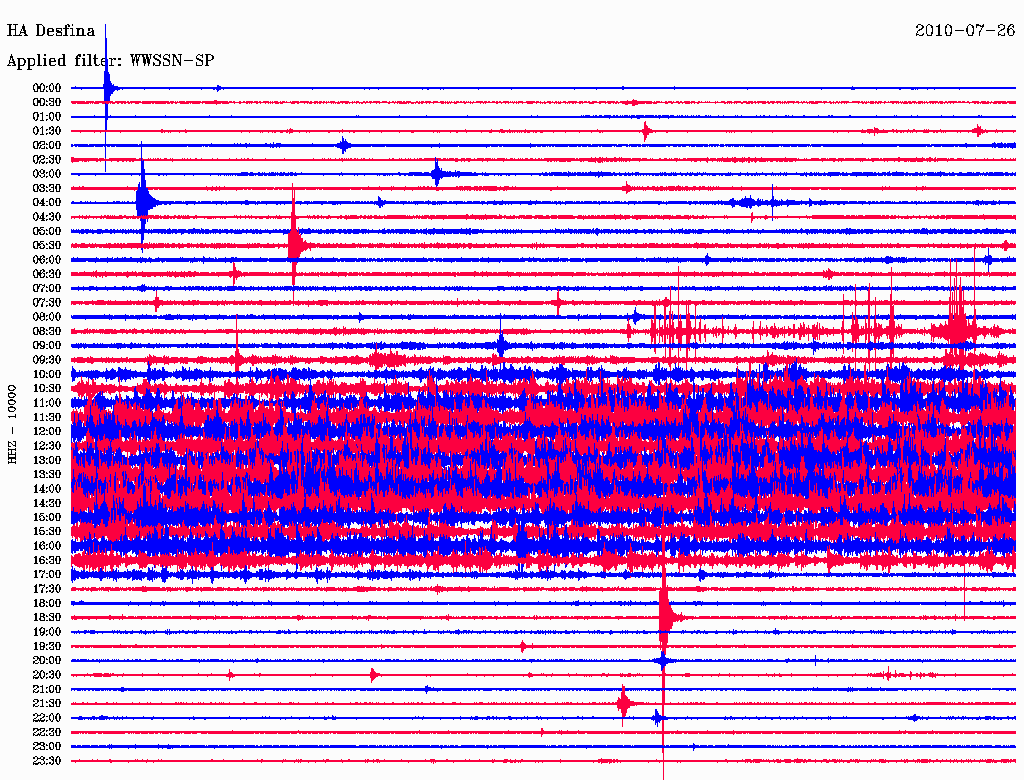The image size is (1024, 780).
Task: Select the 21:00 time label
Action: (x=47, y=689)
